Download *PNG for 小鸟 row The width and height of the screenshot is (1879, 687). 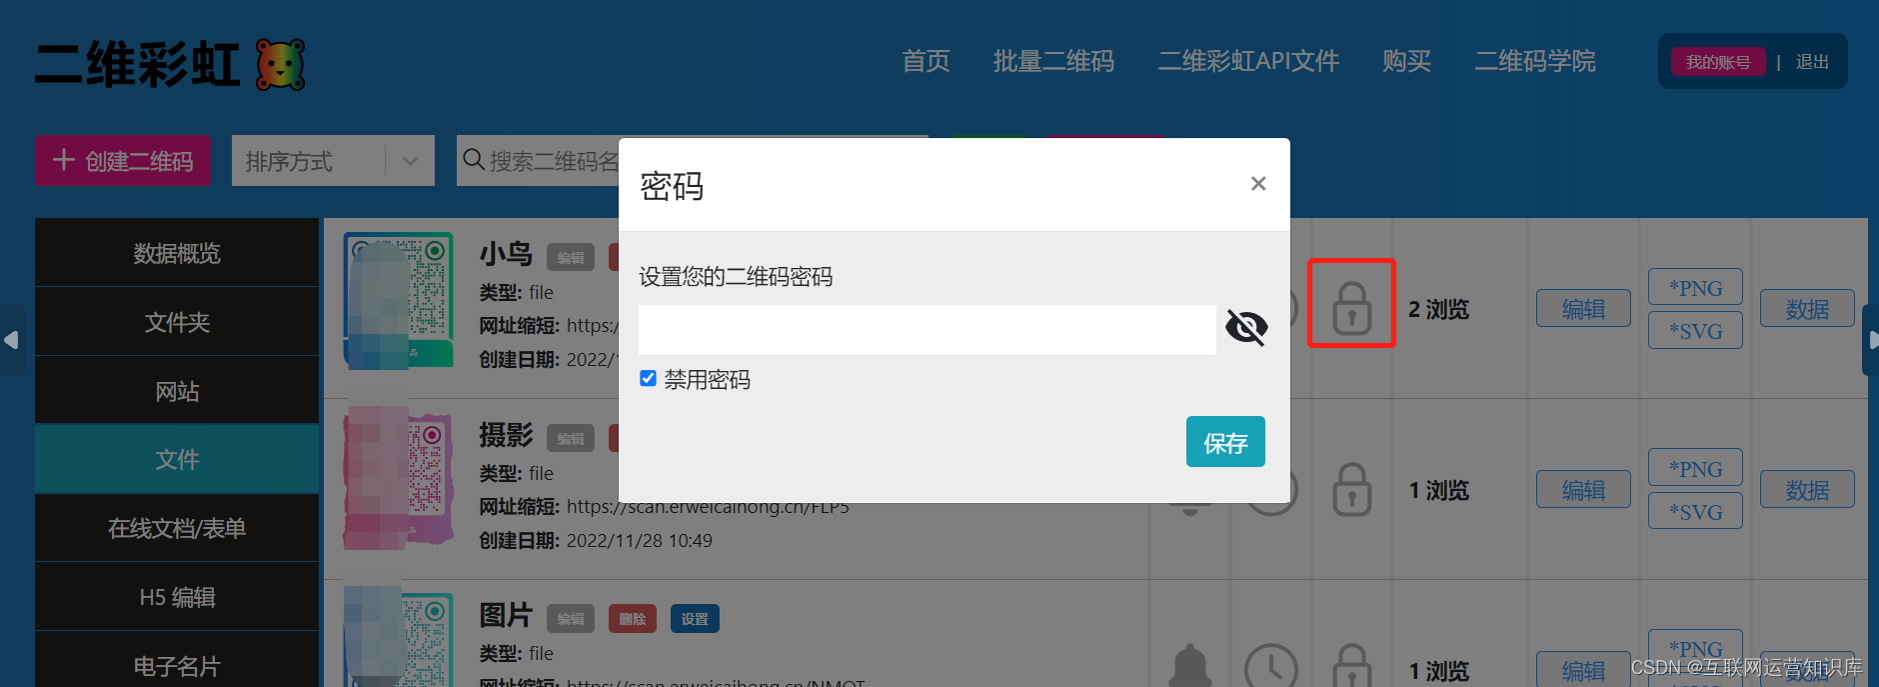[1695, 288]
